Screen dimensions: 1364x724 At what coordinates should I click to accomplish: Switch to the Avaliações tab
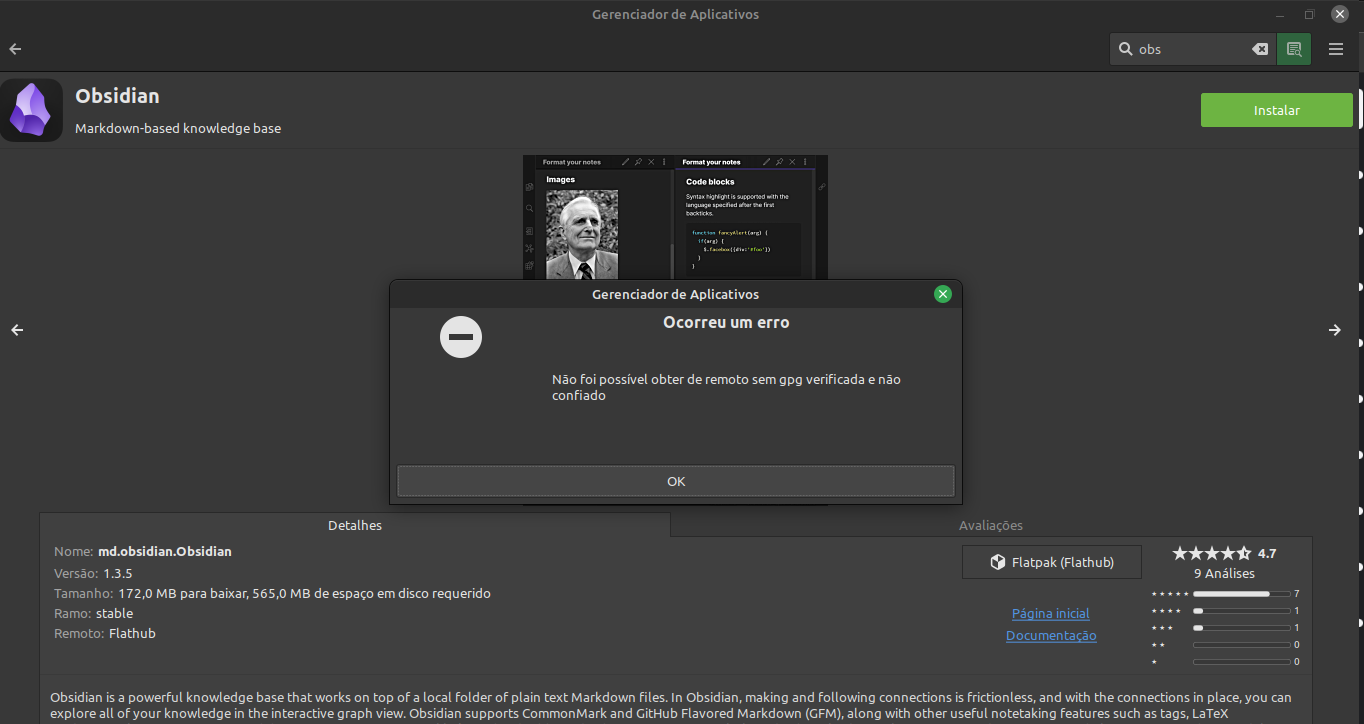(x=991, y=525)
